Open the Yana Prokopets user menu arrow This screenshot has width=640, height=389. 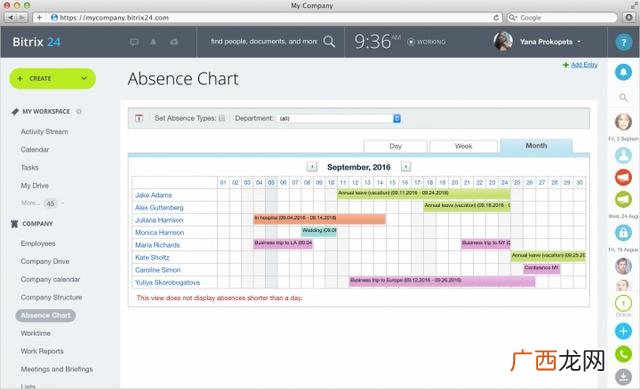(579, 42)
